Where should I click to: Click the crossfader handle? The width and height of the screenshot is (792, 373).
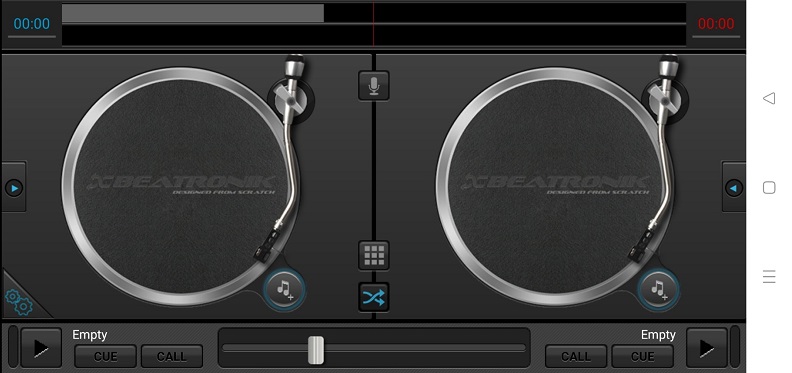pyautogui.click(x=316, y=349)
